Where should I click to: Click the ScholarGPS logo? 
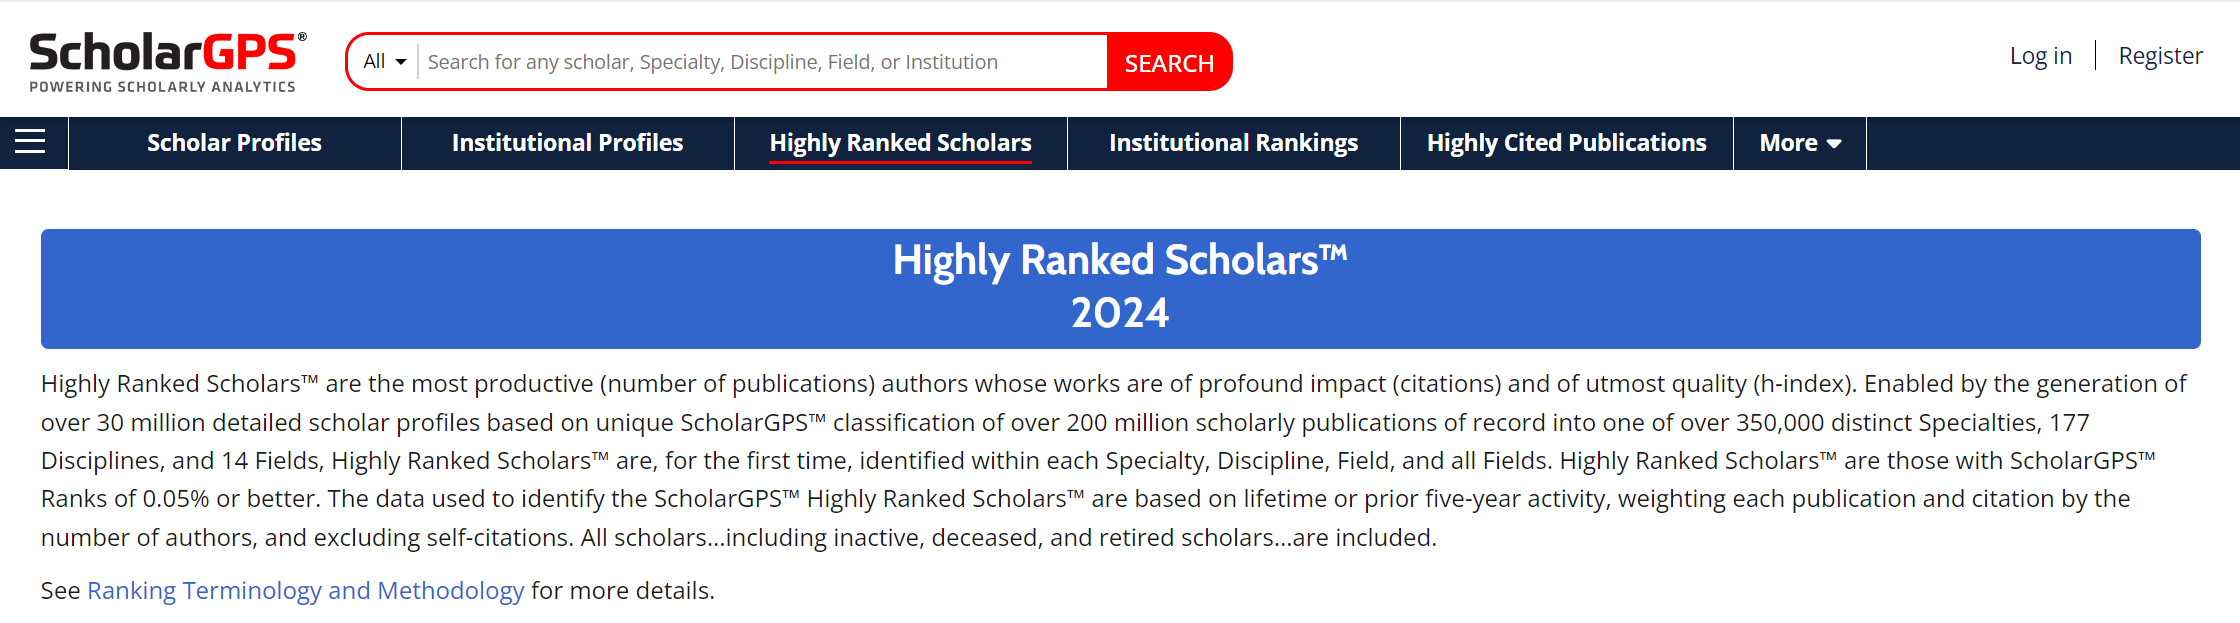[x=167, y=62]
